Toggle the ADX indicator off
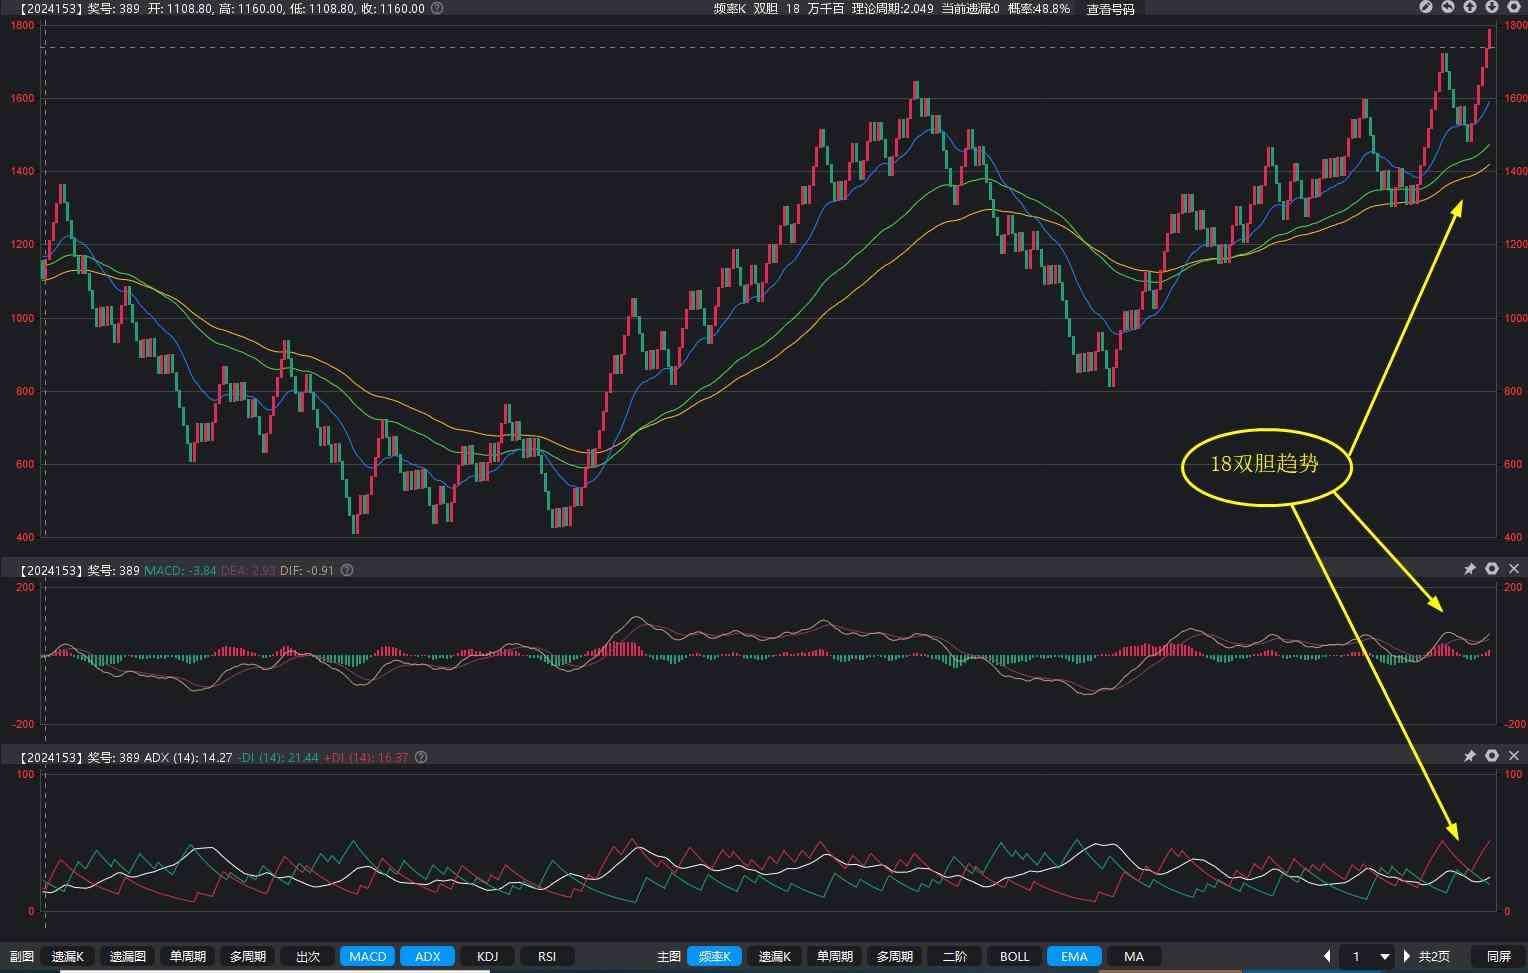 (x=427, y=957)
